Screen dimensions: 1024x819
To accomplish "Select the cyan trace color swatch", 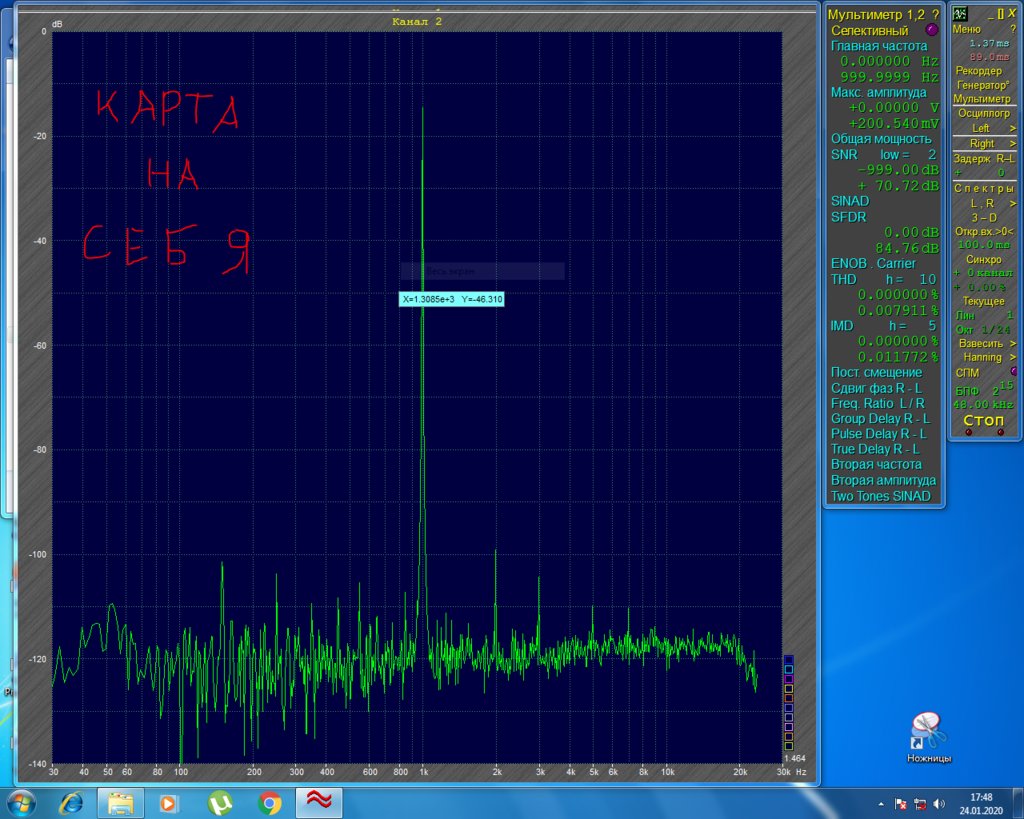I will point(788,670).
